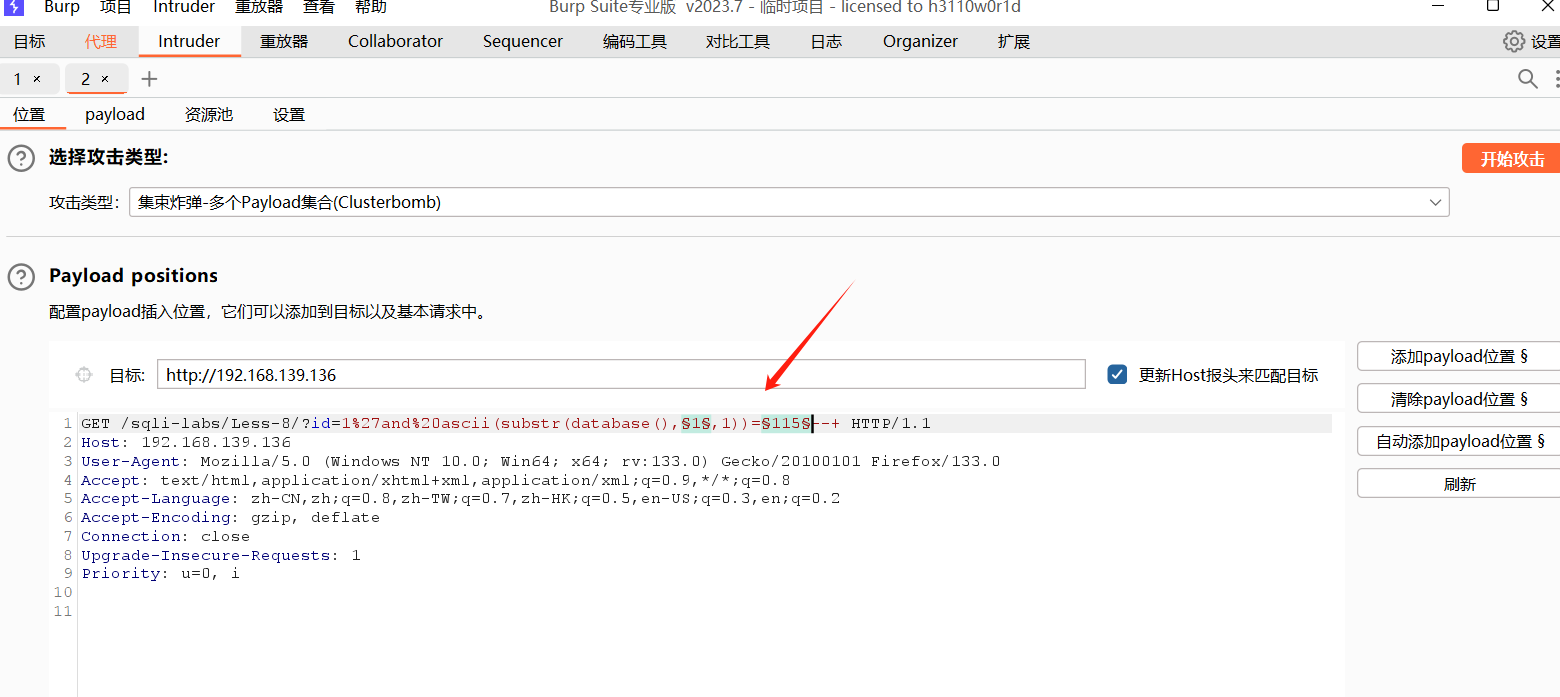Image resolution: width=1560 pixels, height=697 pixels.
Task: Click the search magnifier icon
Action: [1528, 78]
